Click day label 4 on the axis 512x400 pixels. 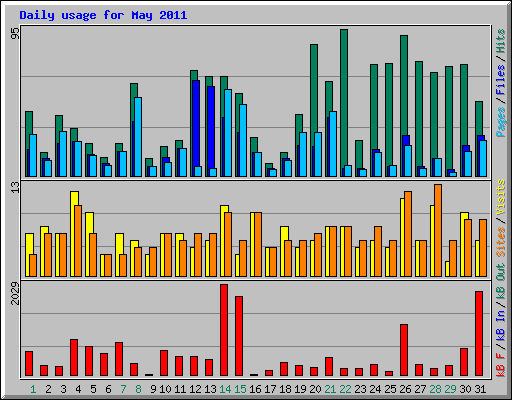click(78, 389)
